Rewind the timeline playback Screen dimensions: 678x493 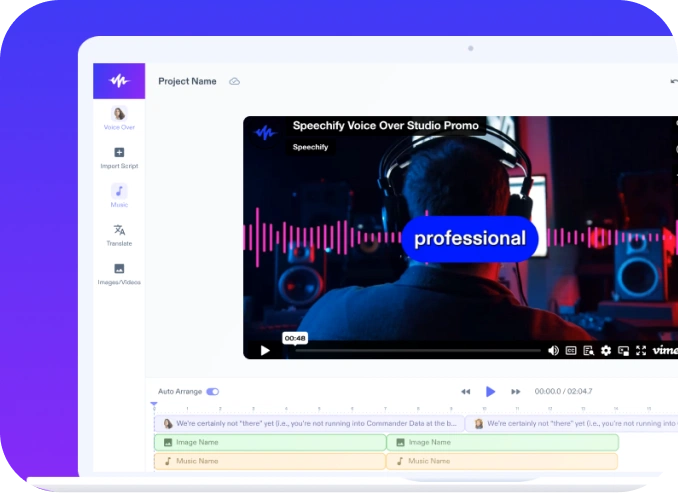465,391
